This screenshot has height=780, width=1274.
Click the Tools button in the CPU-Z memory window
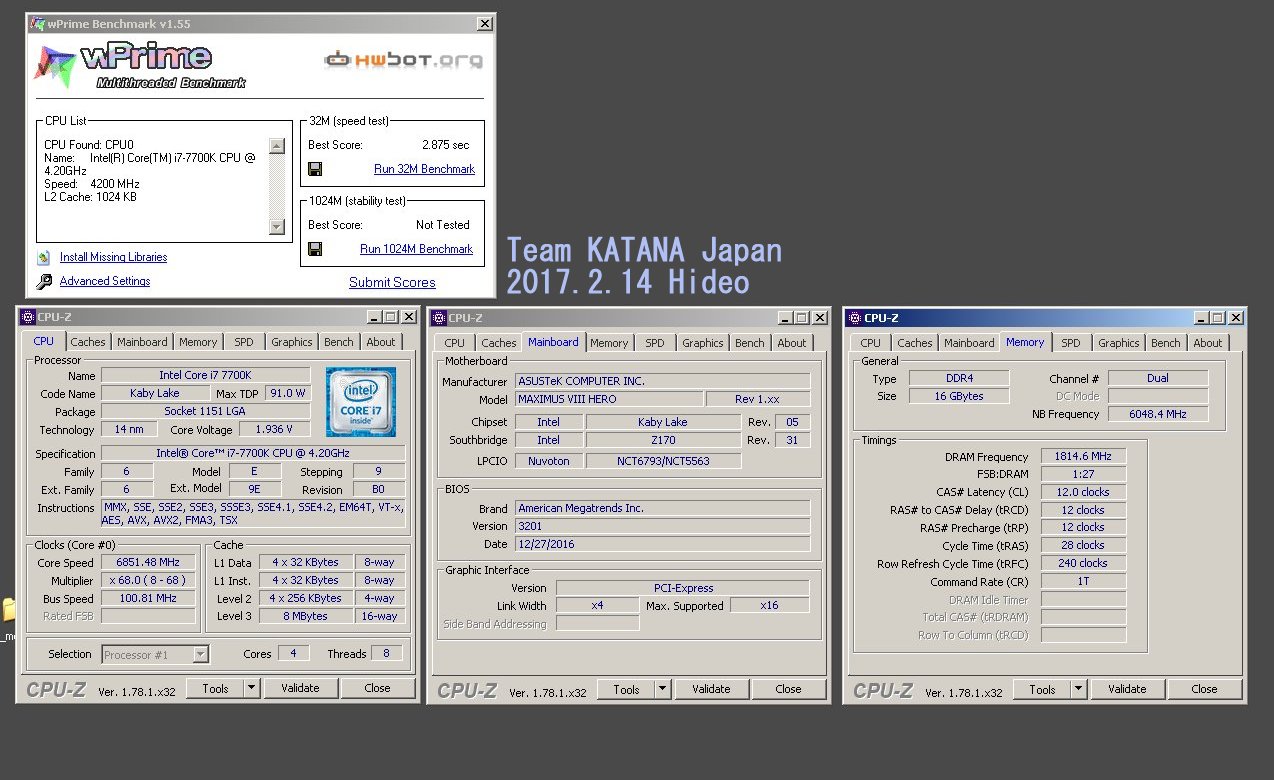click(x=1042, y=689)
